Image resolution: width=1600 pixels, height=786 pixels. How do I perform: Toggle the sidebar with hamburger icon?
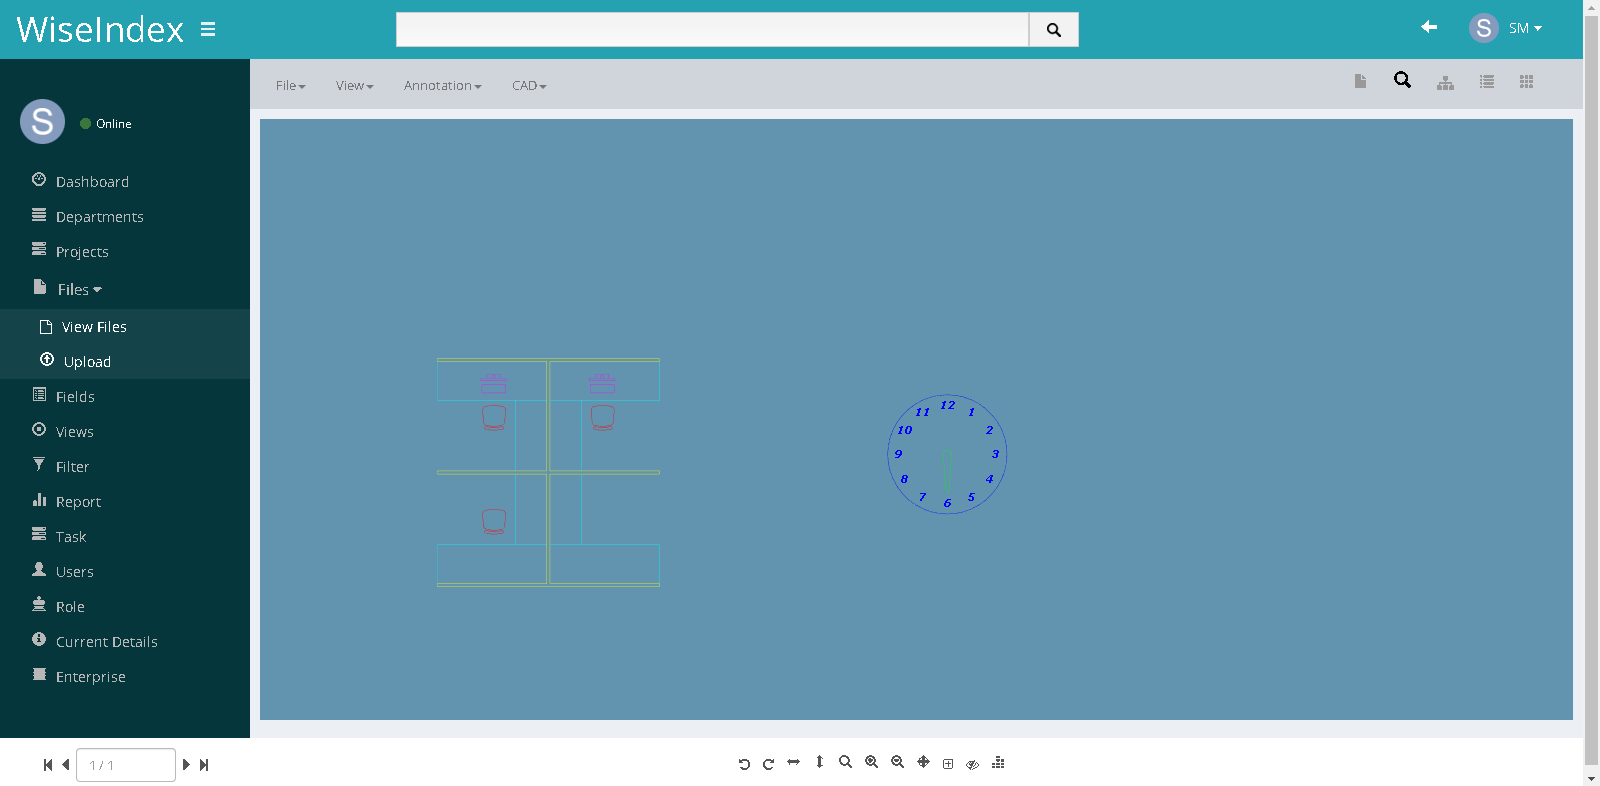click(208, 29)
